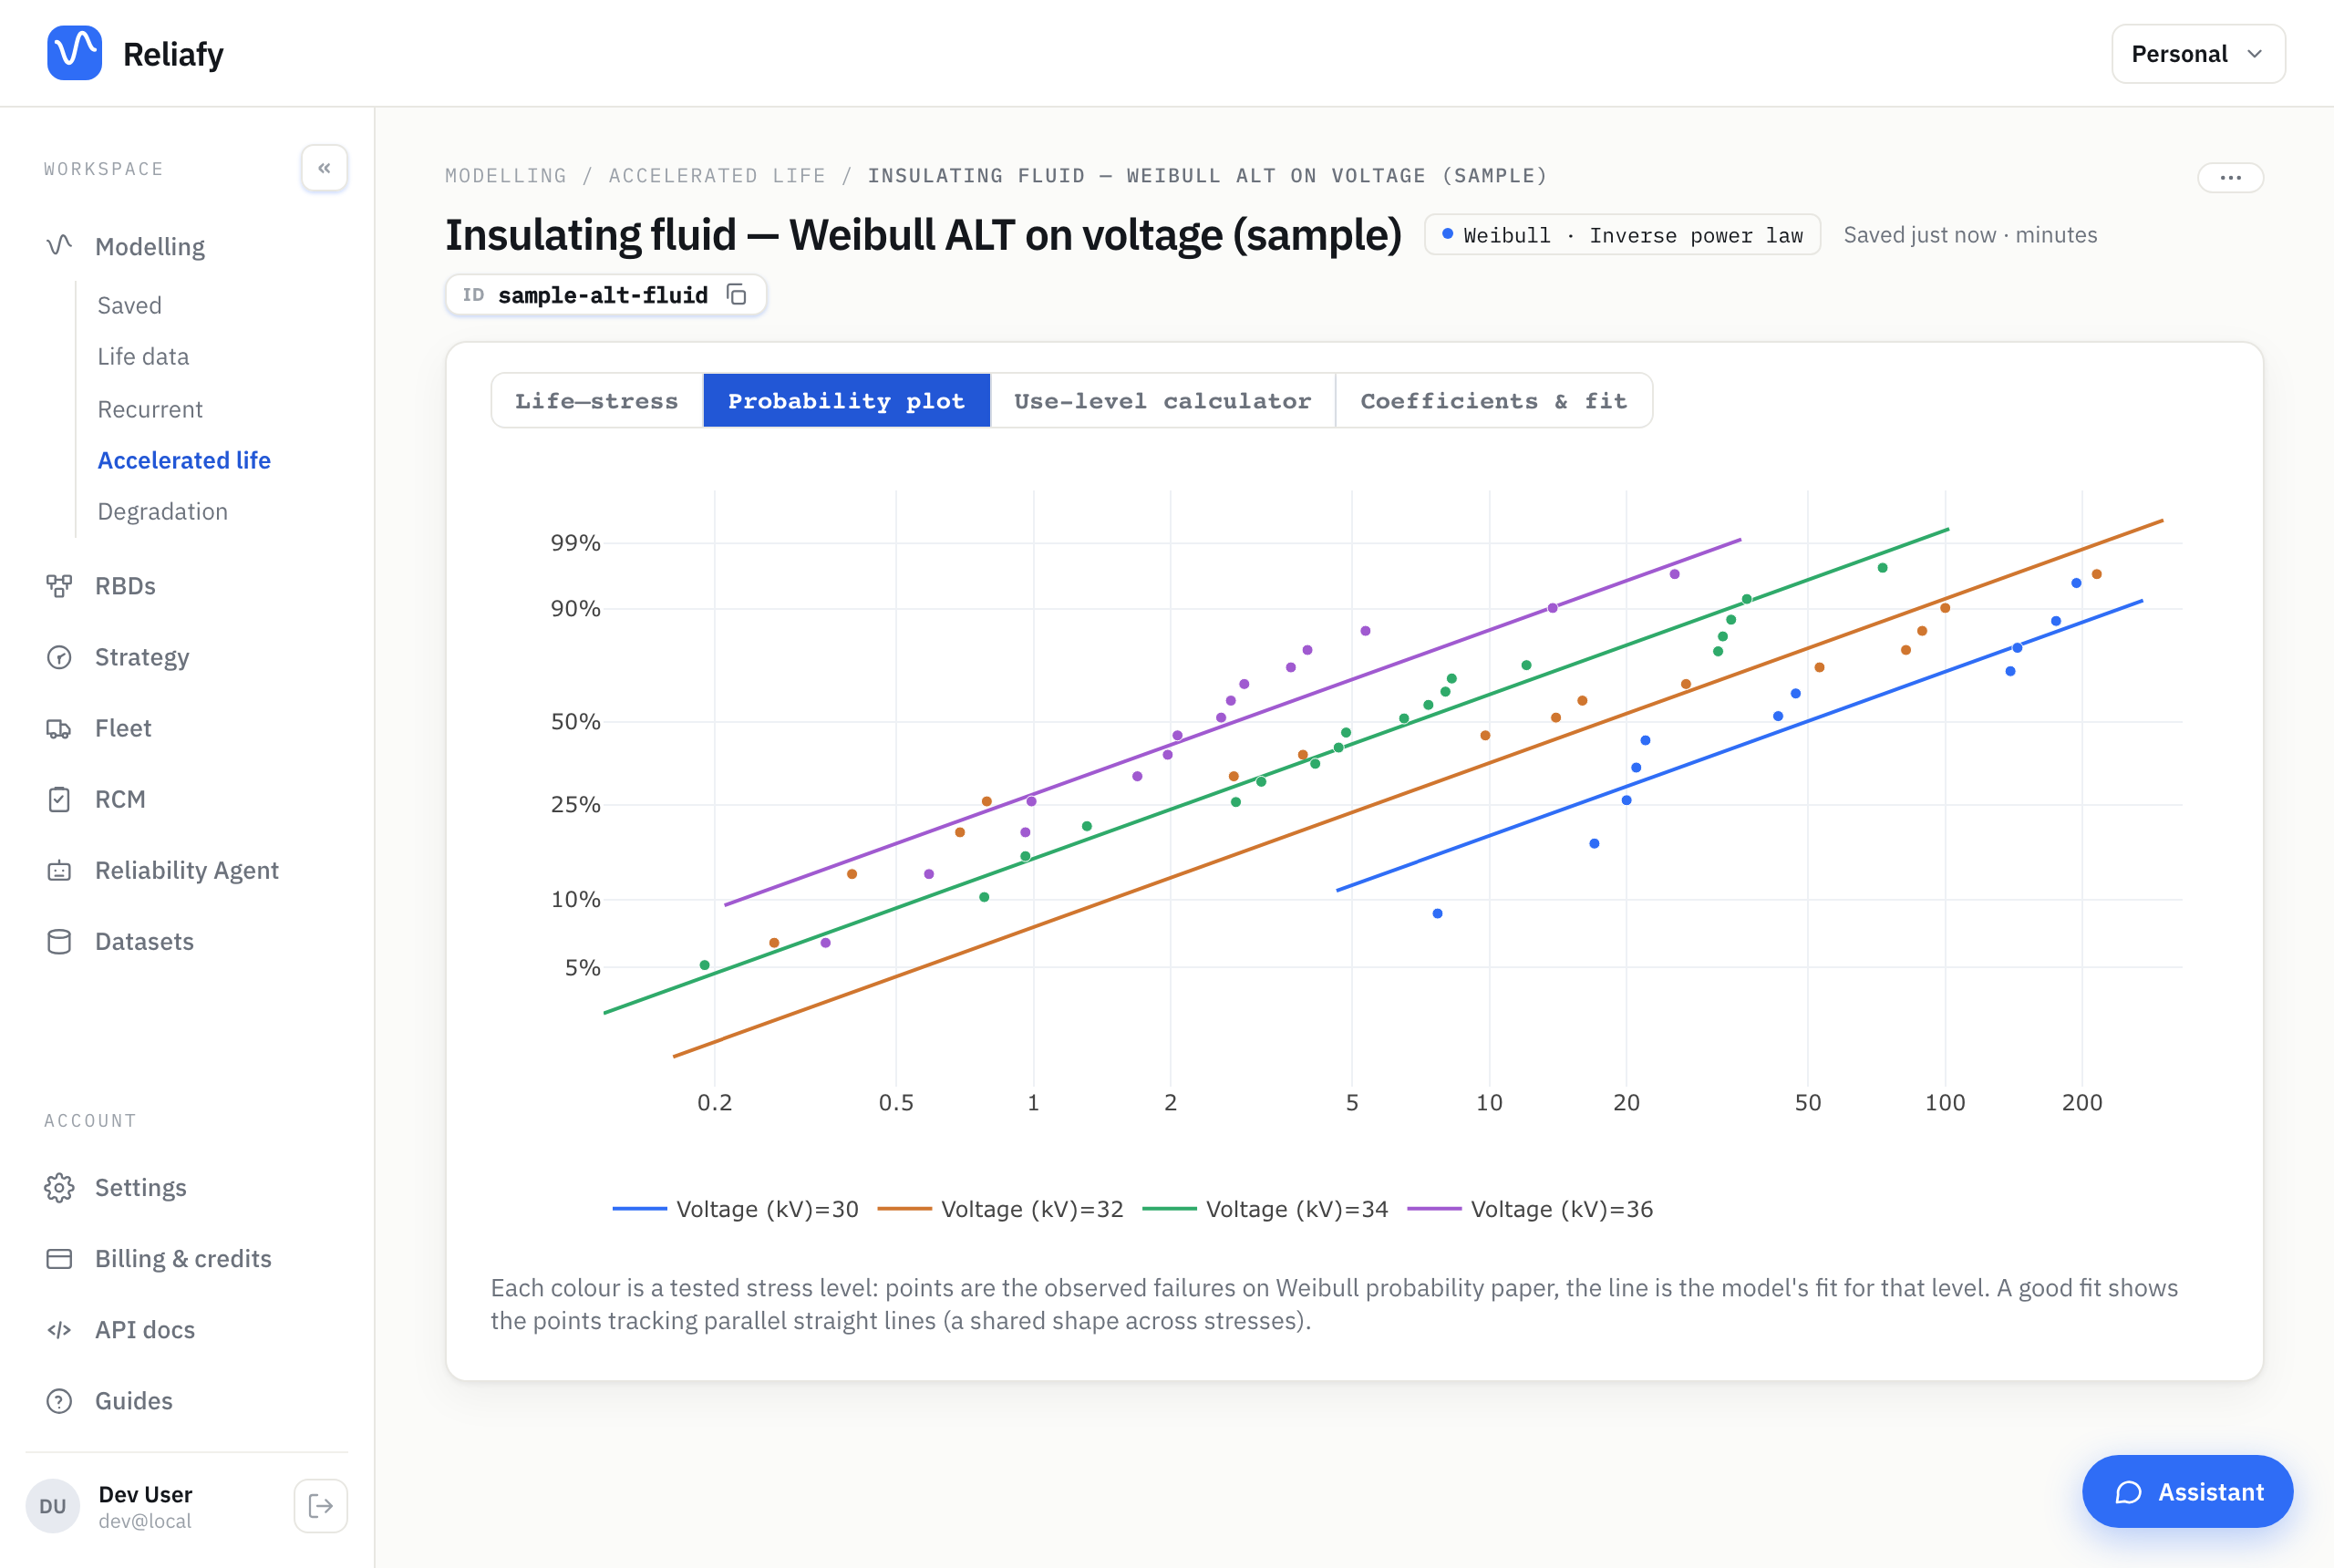
Task: Click the Reliability Agent robot icon
Action: [59, 870]
